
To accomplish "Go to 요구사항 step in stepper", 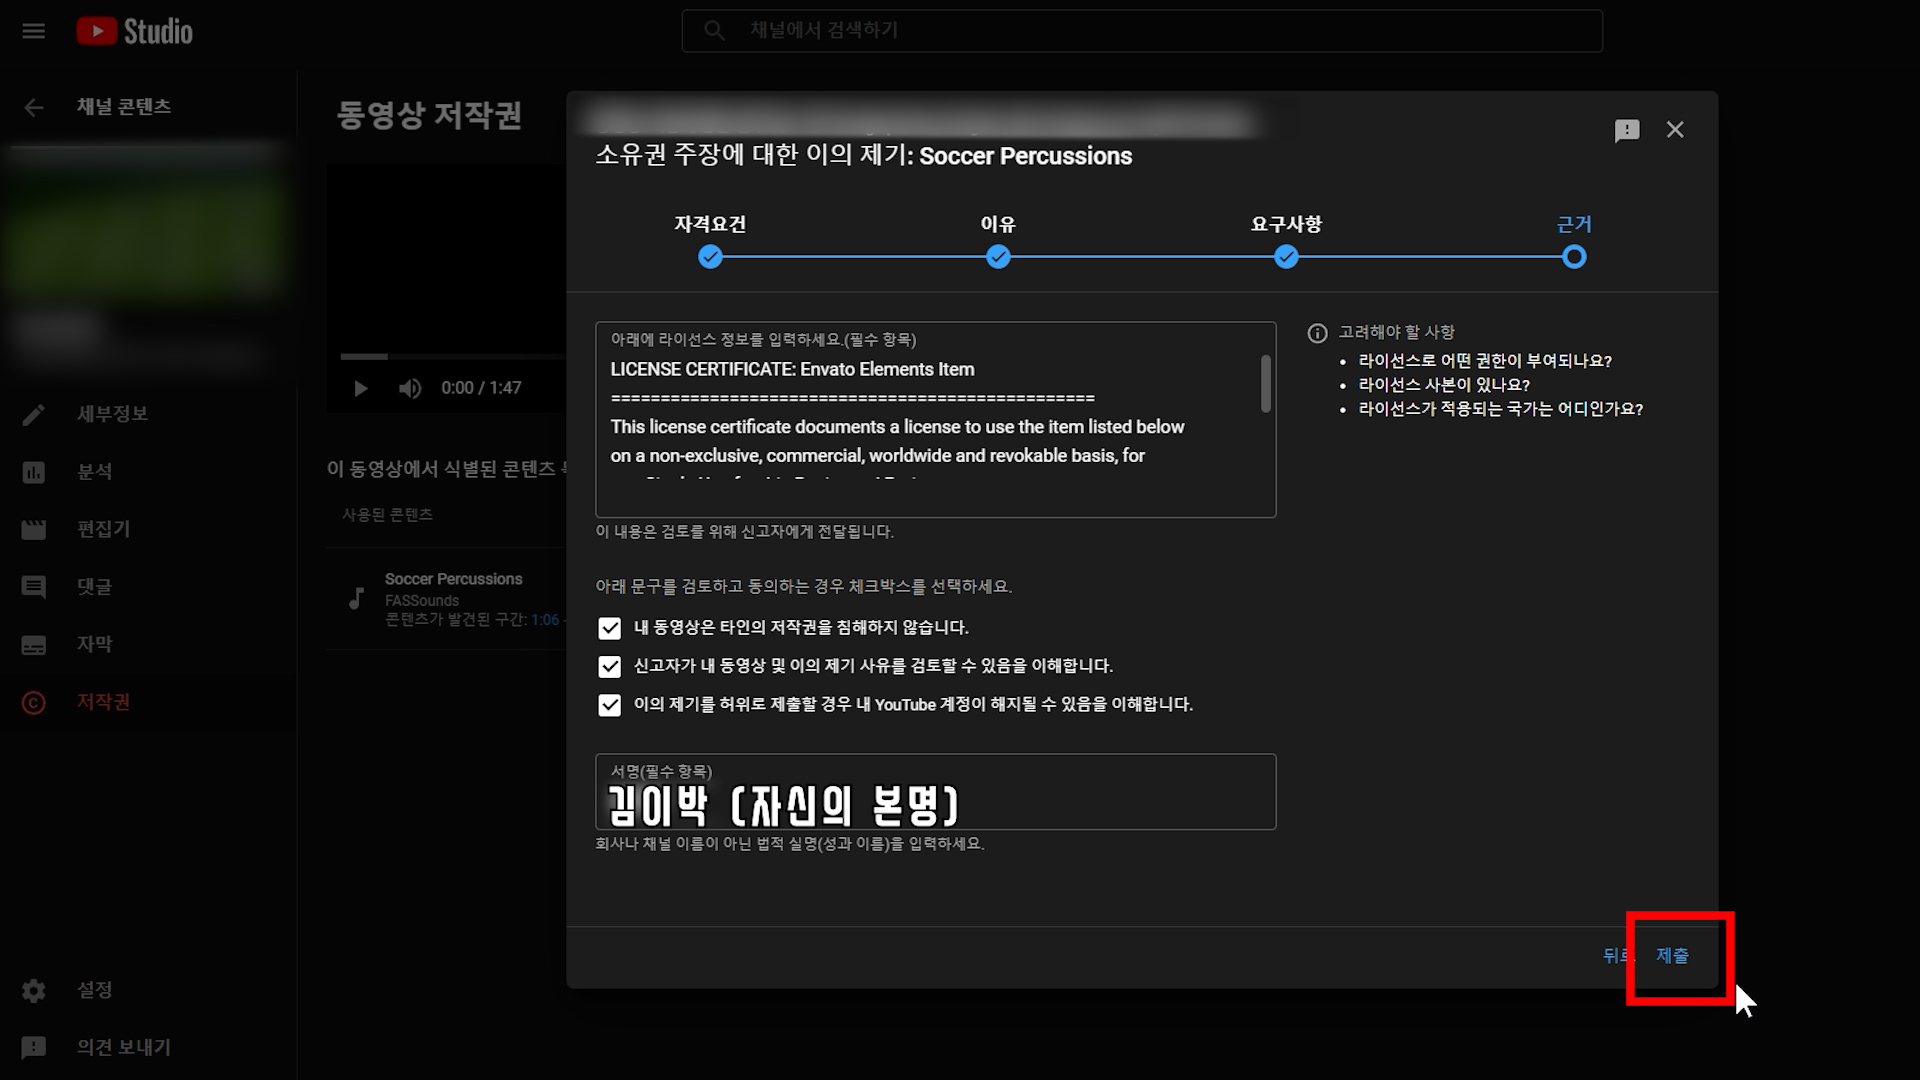I will coord(1286,257).
